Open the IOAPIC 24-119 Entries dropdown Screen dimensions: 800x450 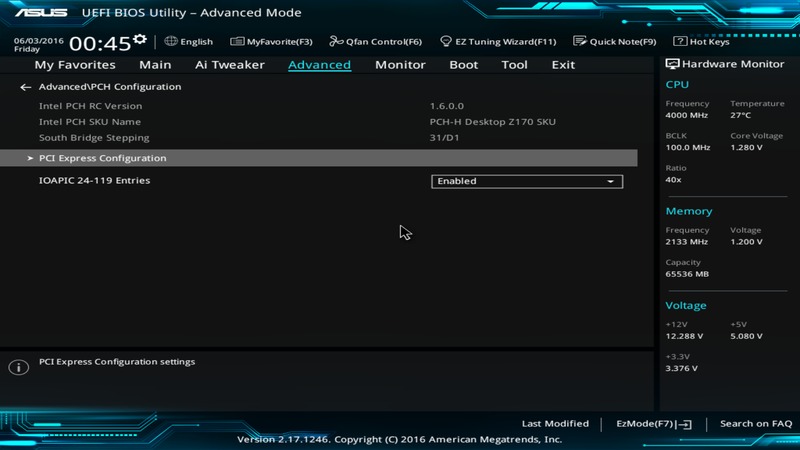coord(526,181)
